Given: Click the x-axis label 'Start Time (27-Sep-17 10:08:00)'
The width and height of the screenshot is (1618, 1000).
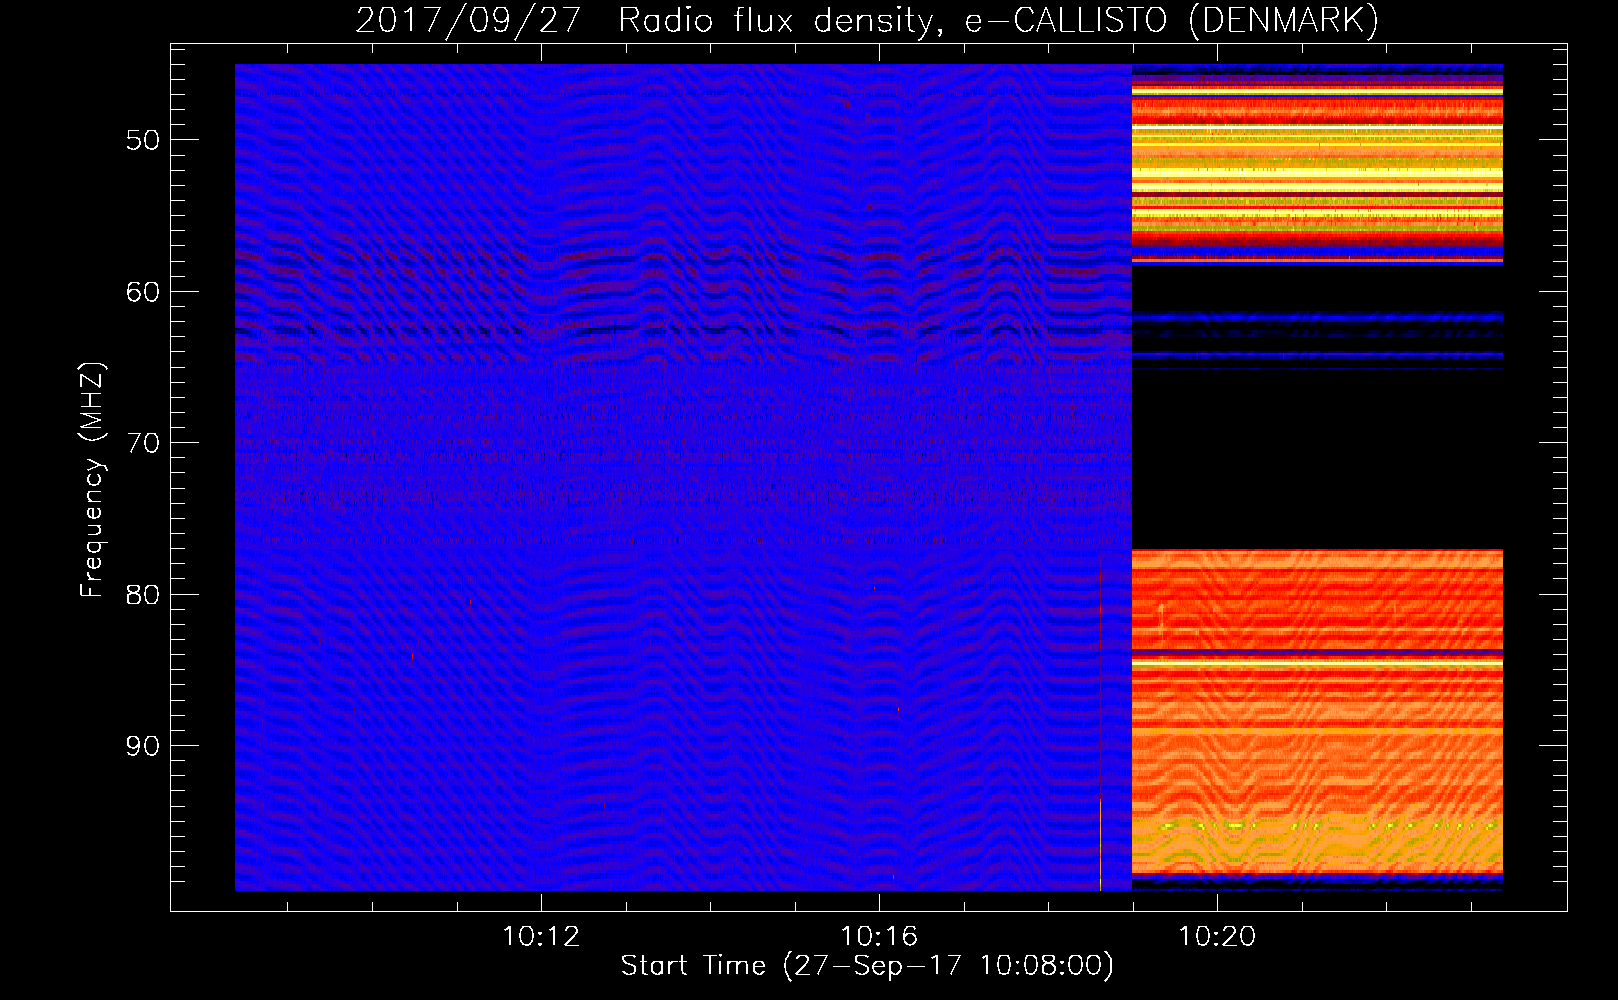Looking at the screenshot, I should pos(867,966).
